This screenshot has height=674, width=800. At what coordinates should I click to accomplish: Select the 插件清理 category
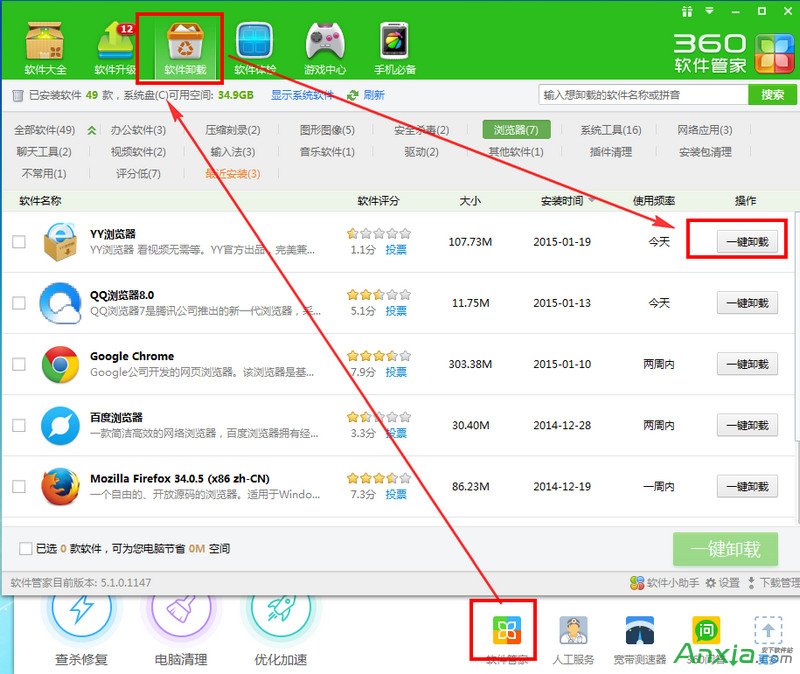point(611,152)
